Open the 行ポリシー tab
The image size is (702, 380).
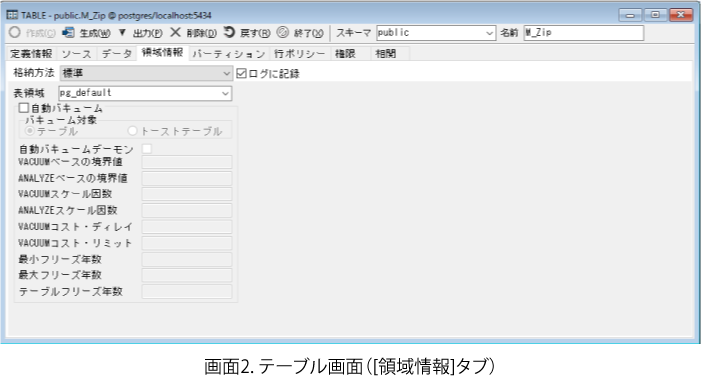300,54
